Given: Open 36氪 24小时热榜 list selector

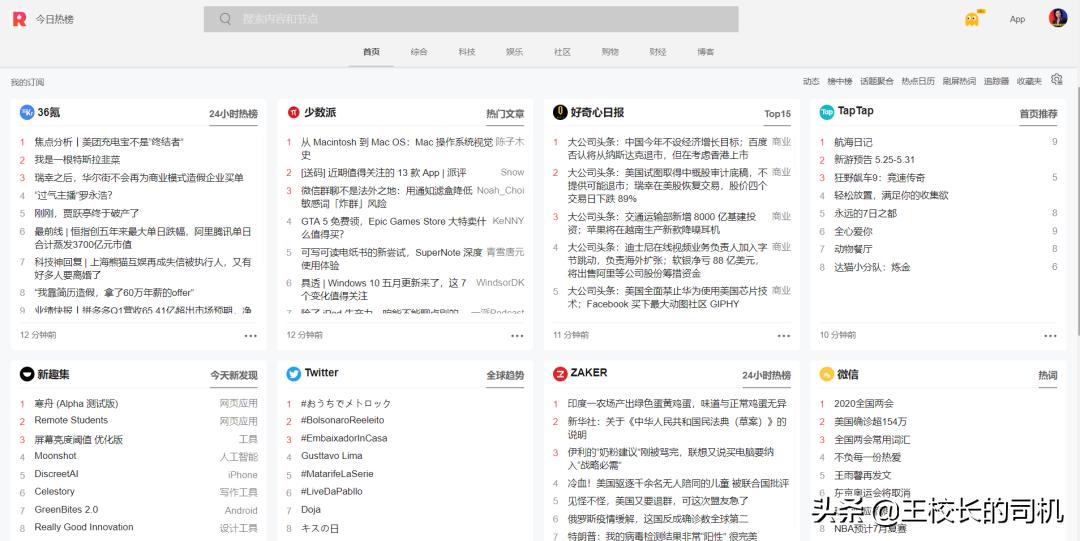Looking at the screenshot, I should 233,114.
